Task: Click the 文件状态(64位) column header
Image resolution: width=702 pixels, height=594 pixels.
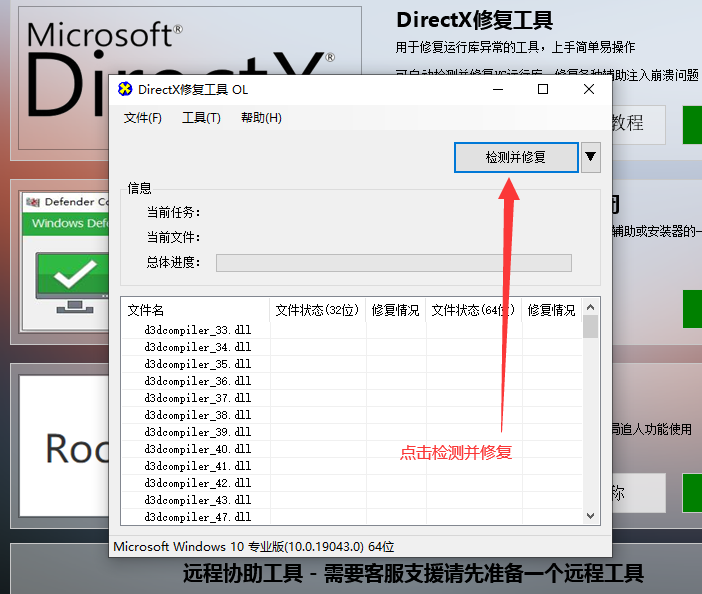Action: [x=473, y=310]
